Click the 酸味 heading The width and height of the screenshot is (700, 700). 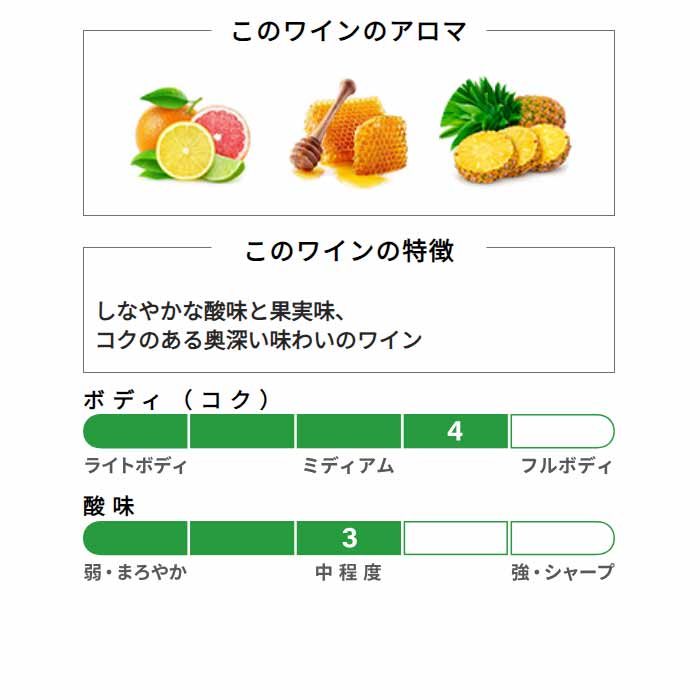[x=109, y=507]
